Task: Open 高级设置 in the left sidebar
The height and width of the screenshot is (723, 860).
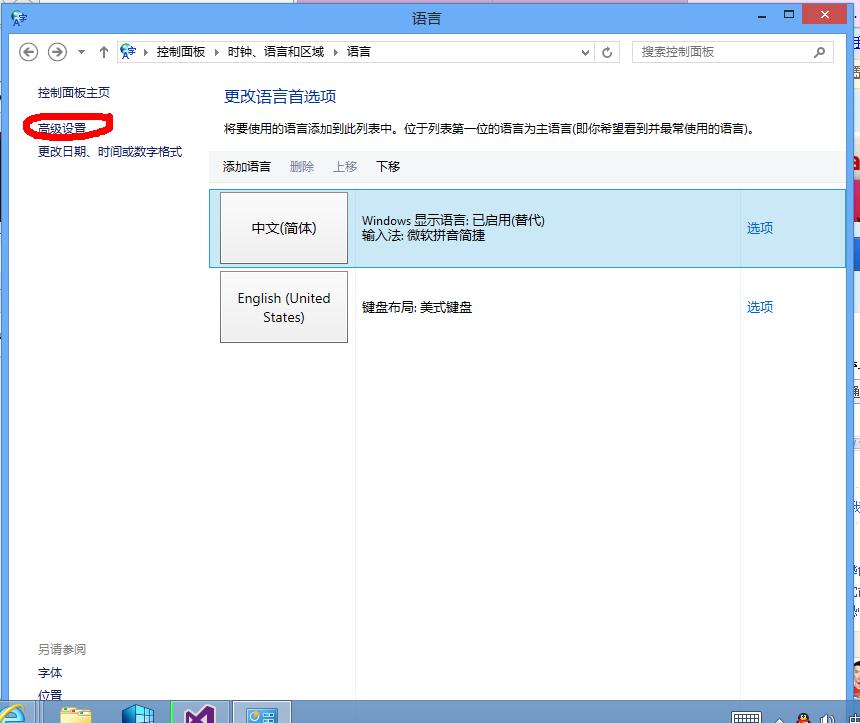Action: click(62, 128)
